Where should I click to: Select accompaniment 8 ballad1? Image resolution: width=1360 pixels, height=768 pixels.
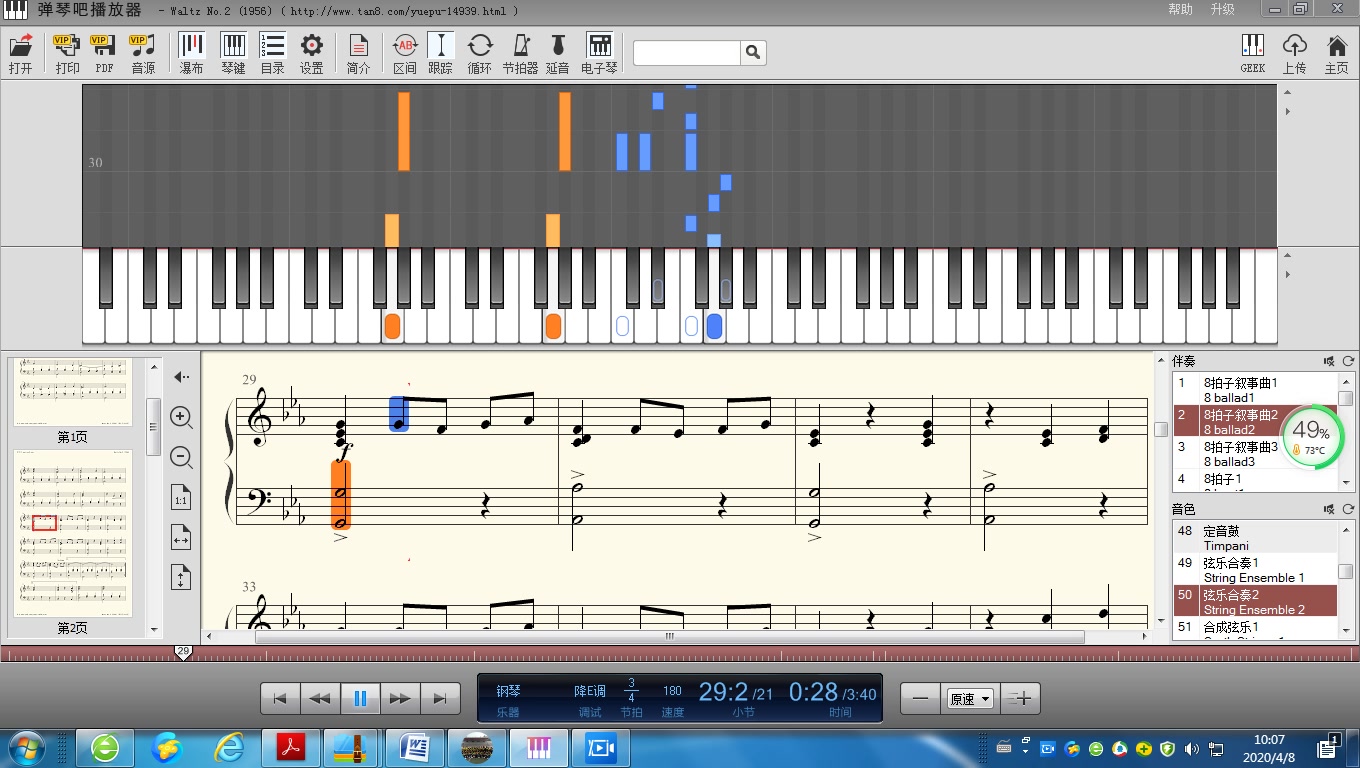(x=1255, y=390)
